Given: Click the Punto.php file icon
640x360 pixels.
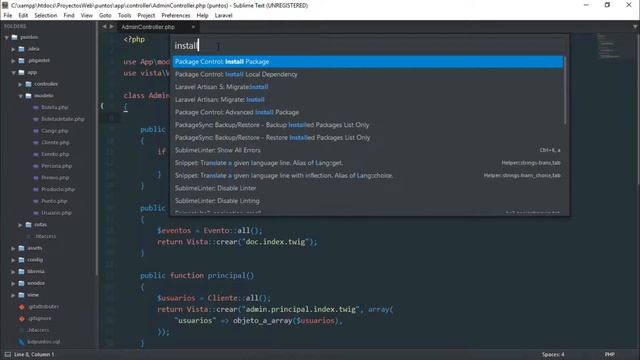Looking at the screenshot, I should point(36,201).
